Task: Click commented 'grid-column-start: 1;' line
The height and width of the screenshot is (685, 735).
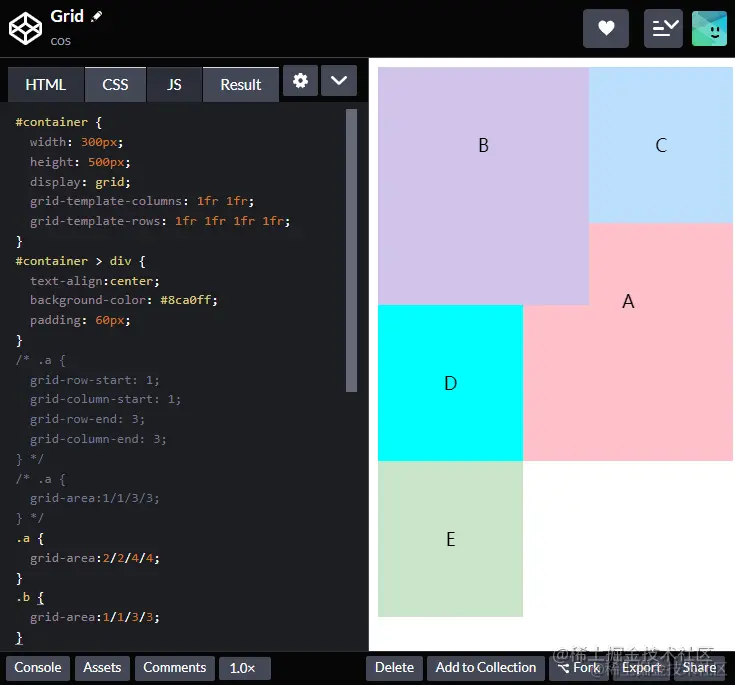Action: point(105,399)
